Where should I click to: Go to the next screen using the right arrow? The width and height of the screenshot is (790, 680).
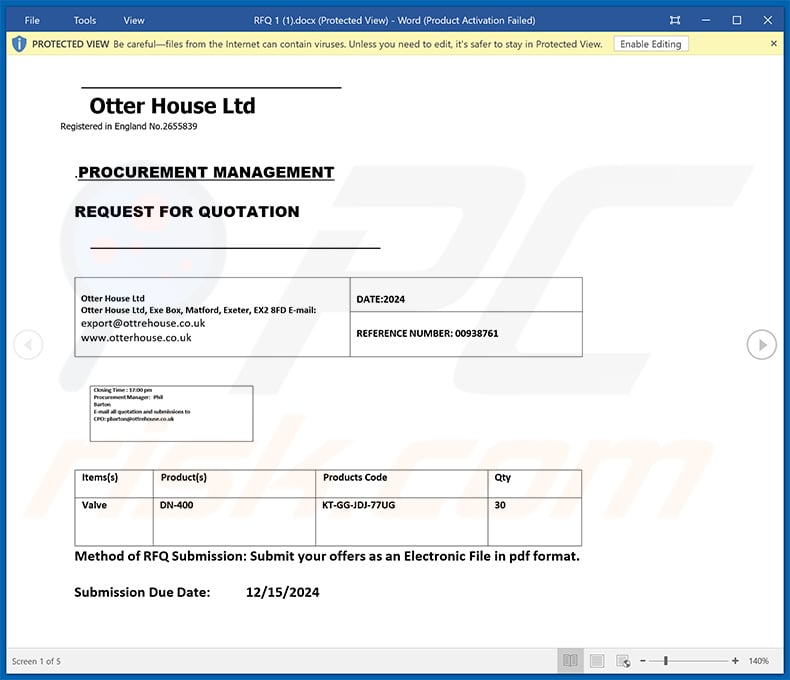pyautogui.click(x=761, y=345)
